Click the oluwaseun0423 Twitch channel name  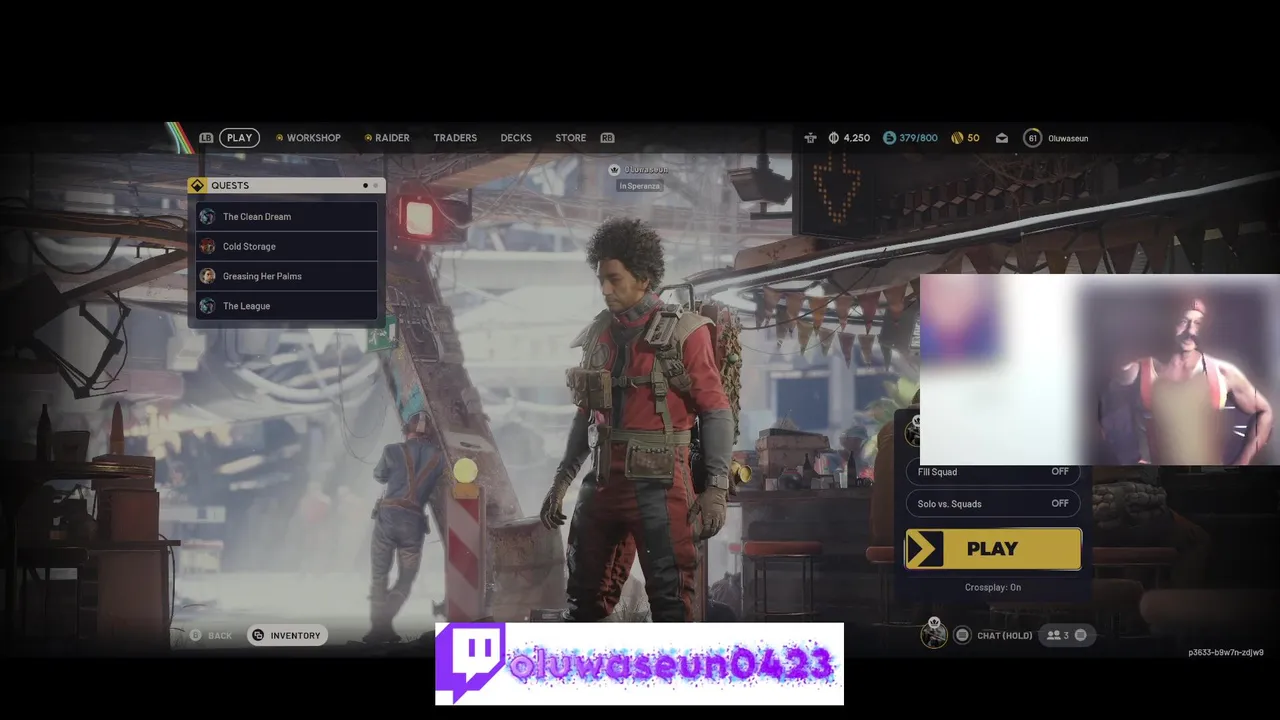pos(671,665)
